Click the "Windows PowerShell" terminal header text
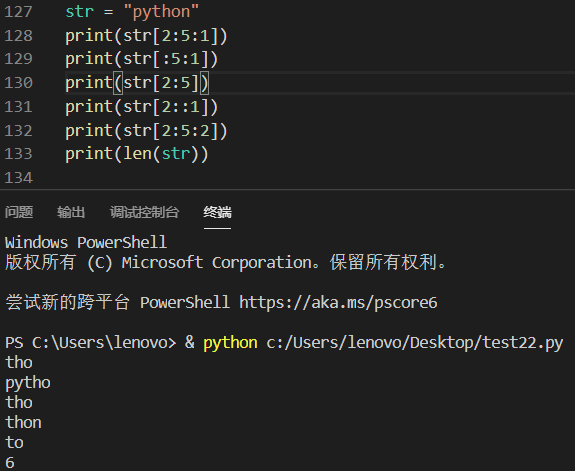Screen dimensions: 575x471 [86, 243]
